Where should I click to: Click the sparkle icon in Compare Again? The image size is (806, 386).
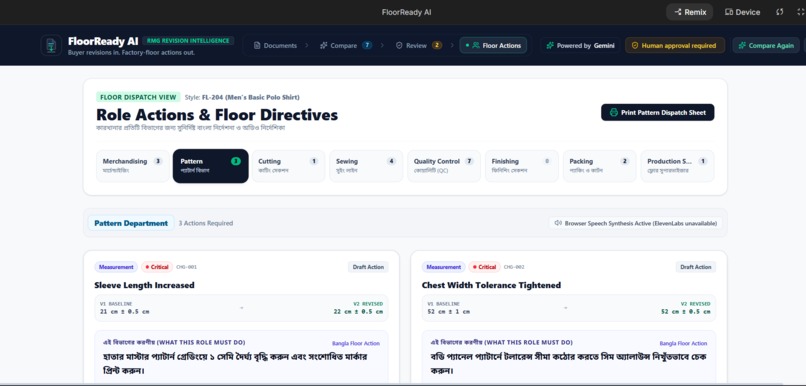click(x=742, y=45)
